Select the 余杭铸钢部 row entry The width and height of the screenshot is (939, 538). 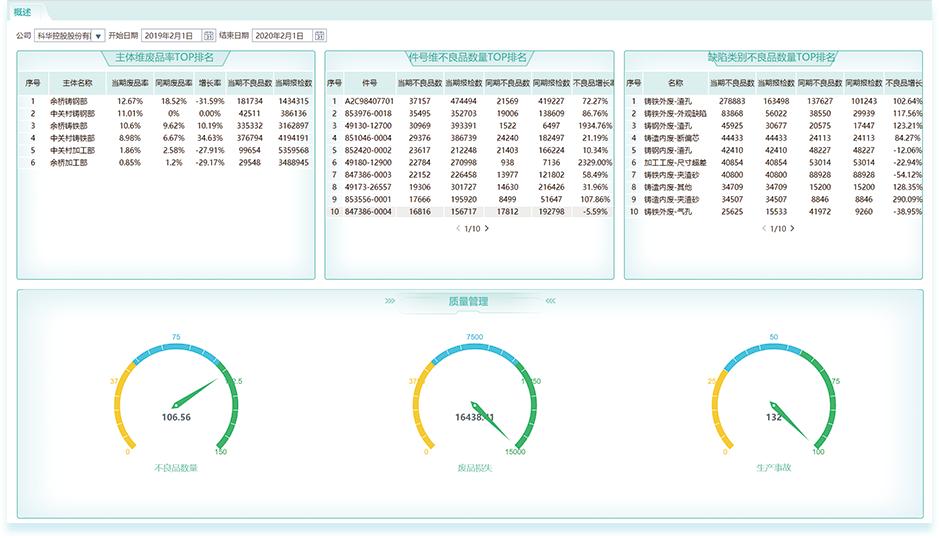(69, 101)
